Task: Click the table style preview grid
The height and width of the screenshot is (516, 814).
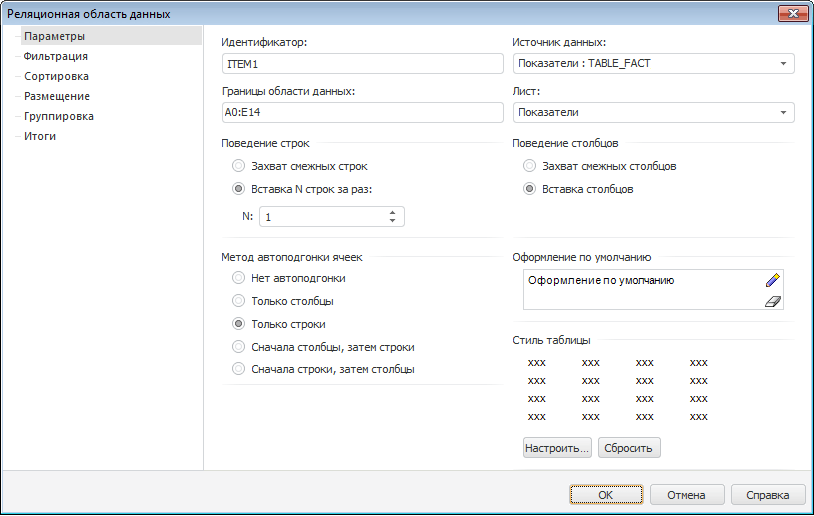Action: [x=617, y=389]
